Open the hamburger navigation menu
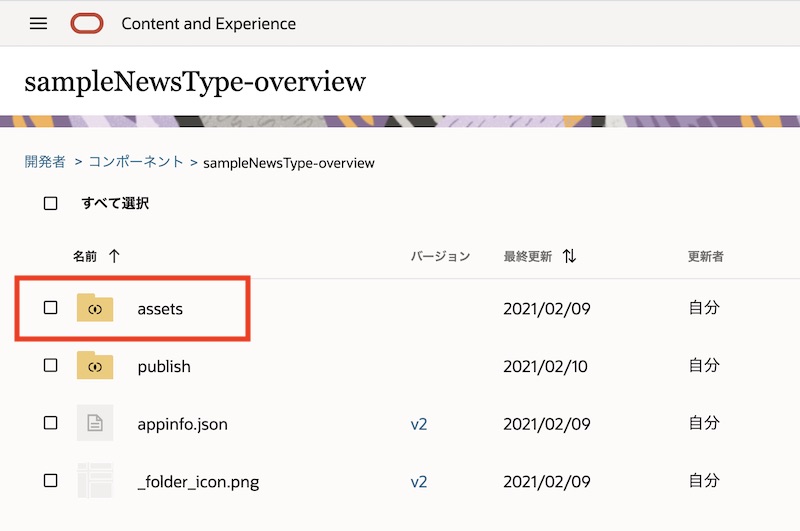This screenshot has height=531, width=800. point(38,23)
